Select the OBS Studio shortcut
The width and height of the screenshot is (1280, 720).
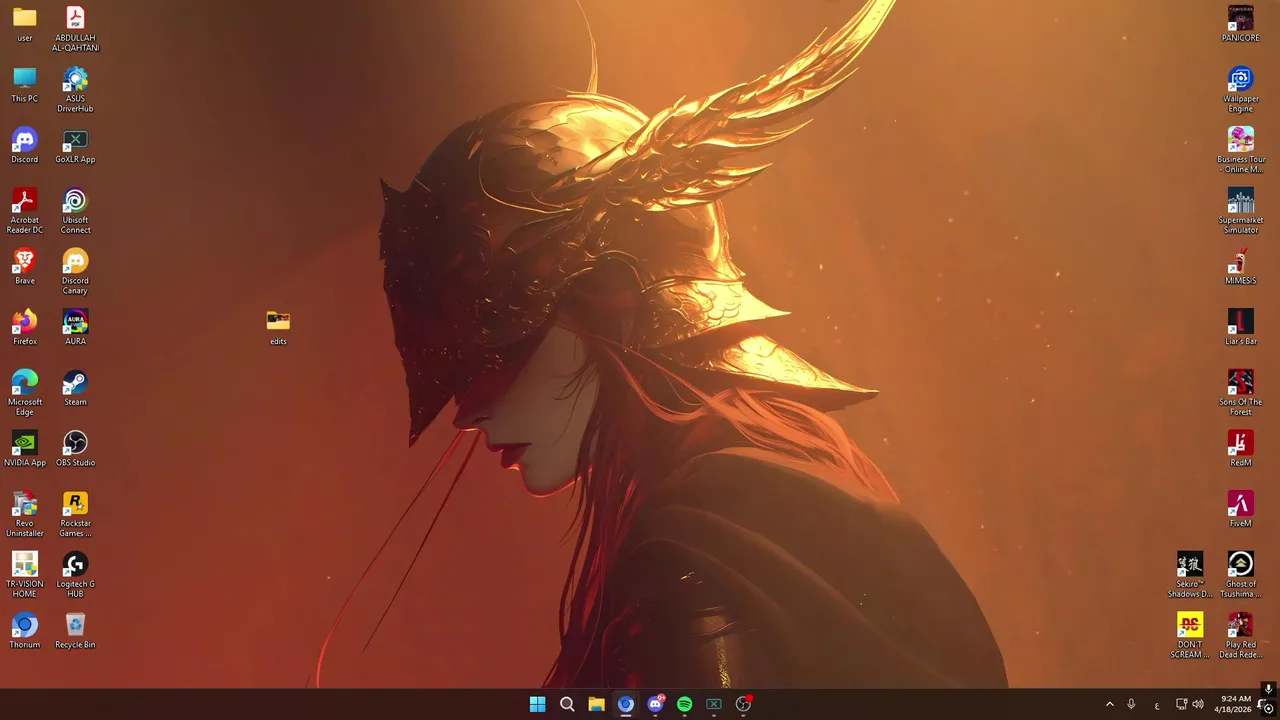click(75, 449)
